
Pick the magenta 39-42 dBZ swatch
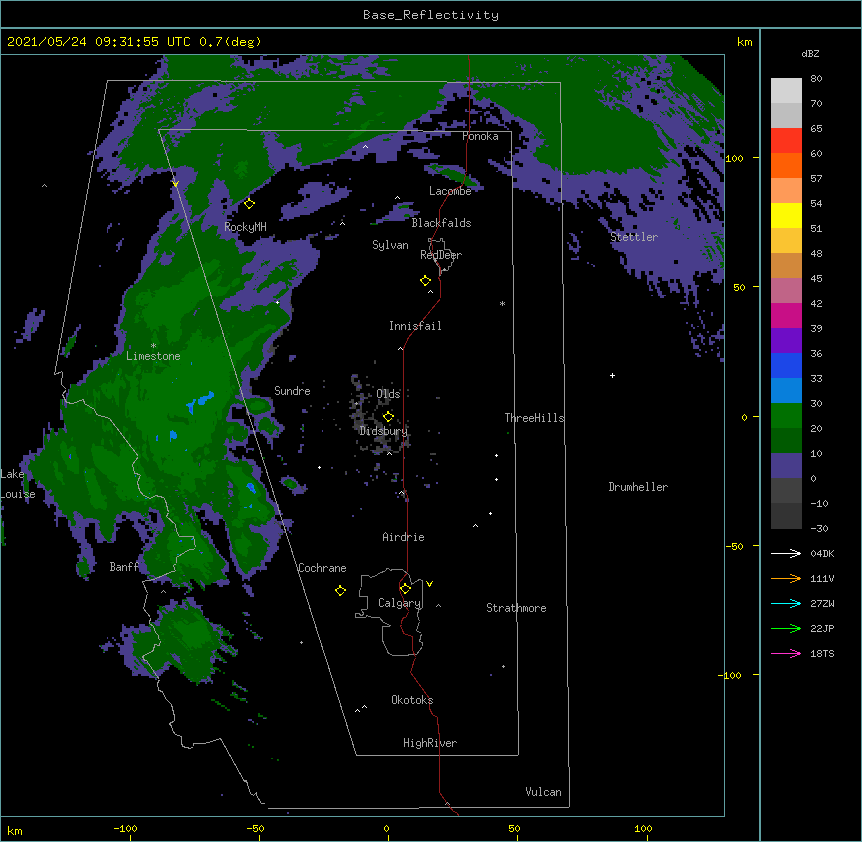click(x=786, y=315)
